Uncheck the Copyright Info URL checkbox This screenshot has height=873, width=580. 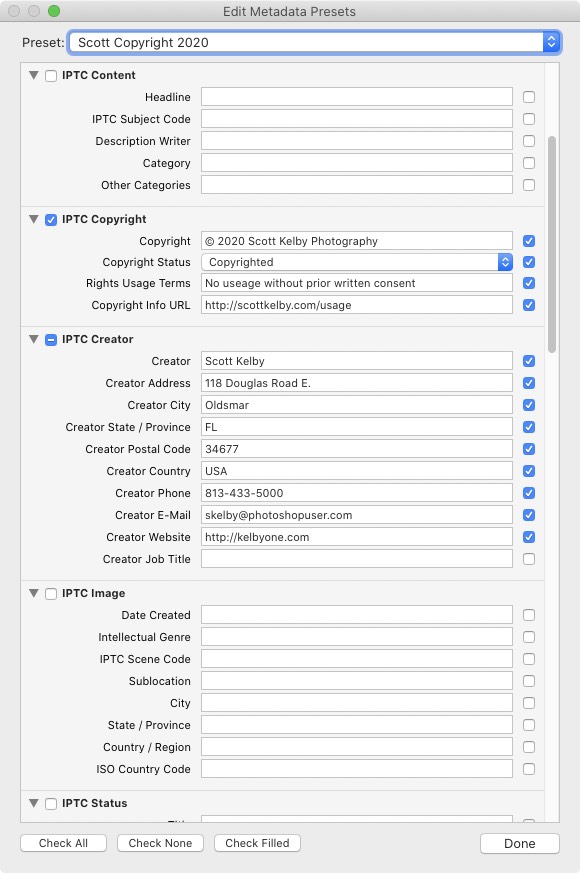click(529, 305)
